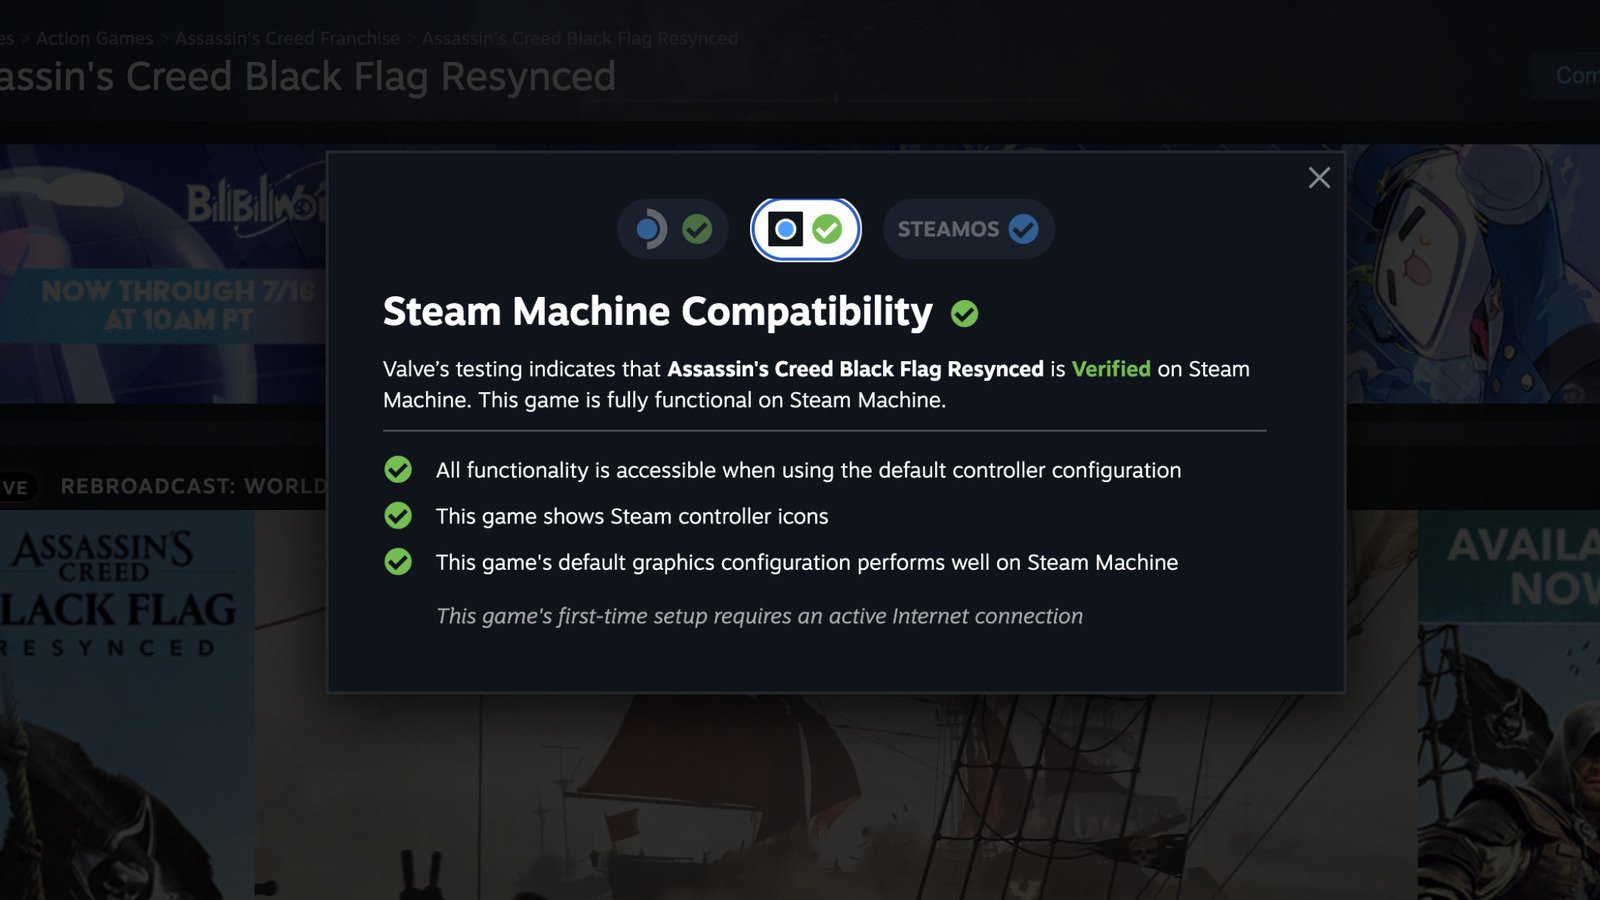Screen dimensions: 1600x900
Task: Open the Action Games breadcrumb link
Action: (95, 38)
